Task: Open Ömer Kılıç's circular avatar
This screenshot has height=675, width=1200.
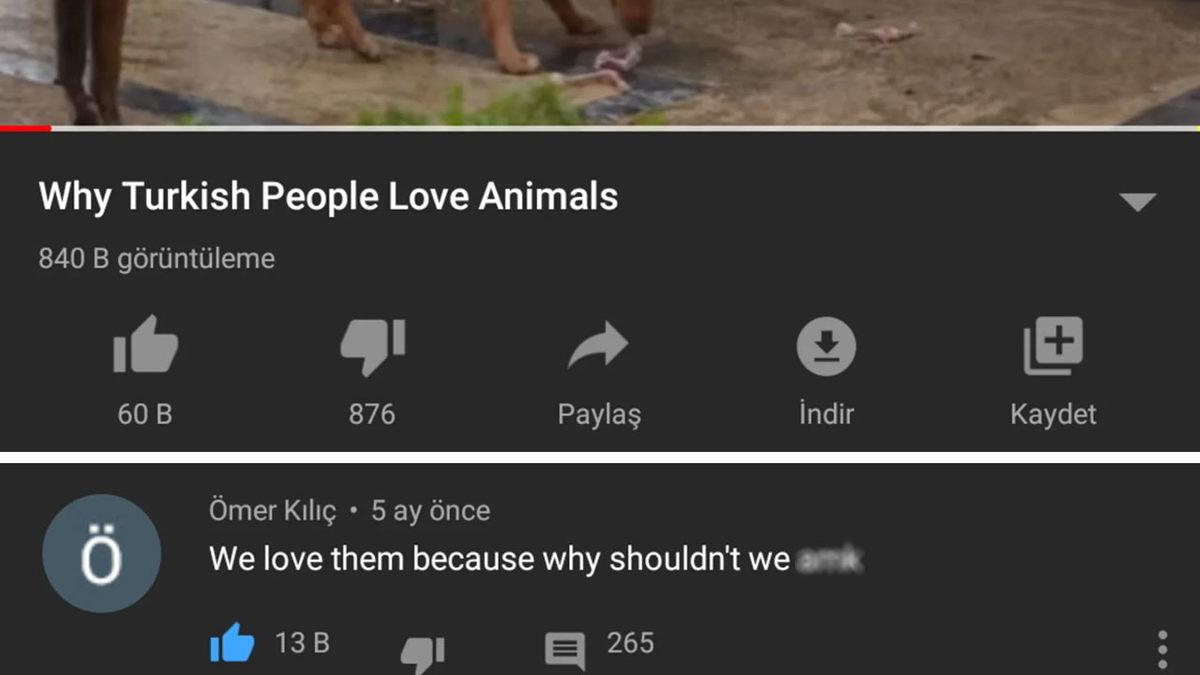Action: click(x=101, y=553)
